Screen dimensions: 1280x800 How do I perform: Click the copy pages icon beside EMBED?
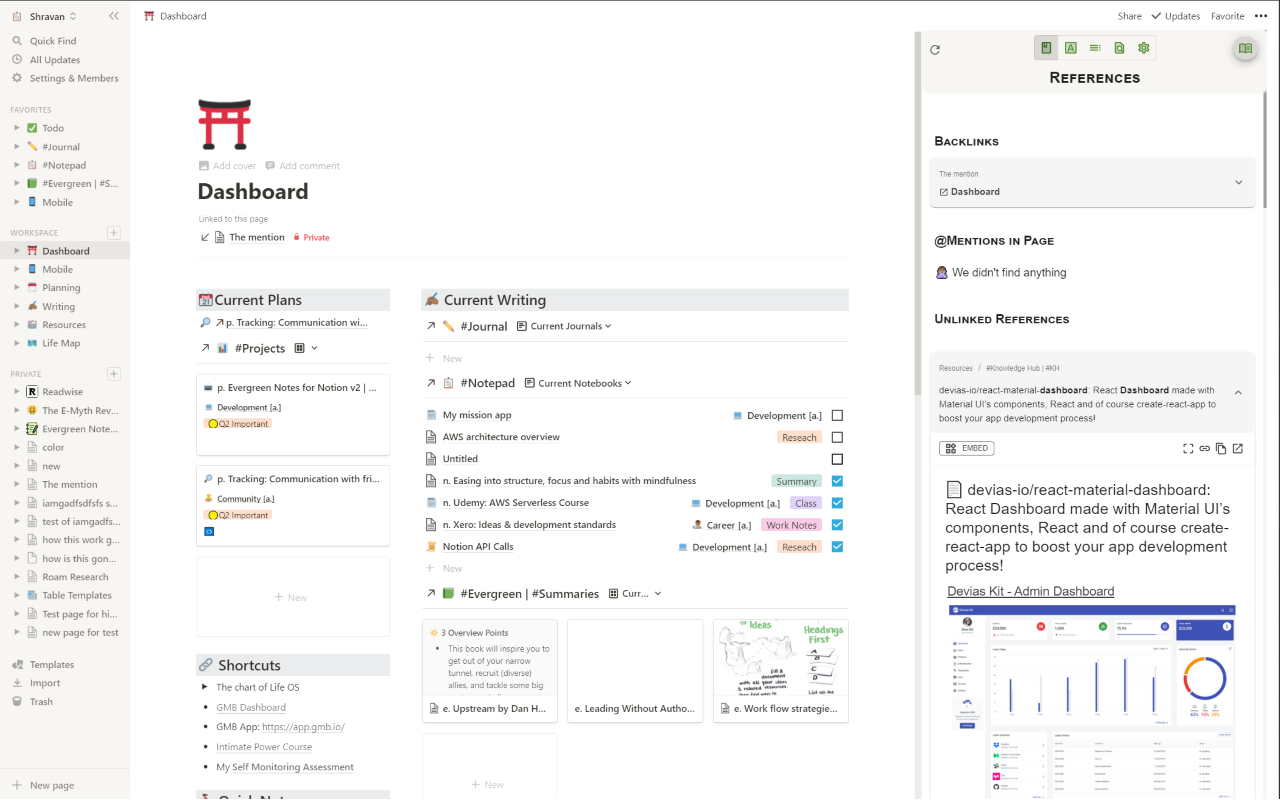tap(1221, 448)
